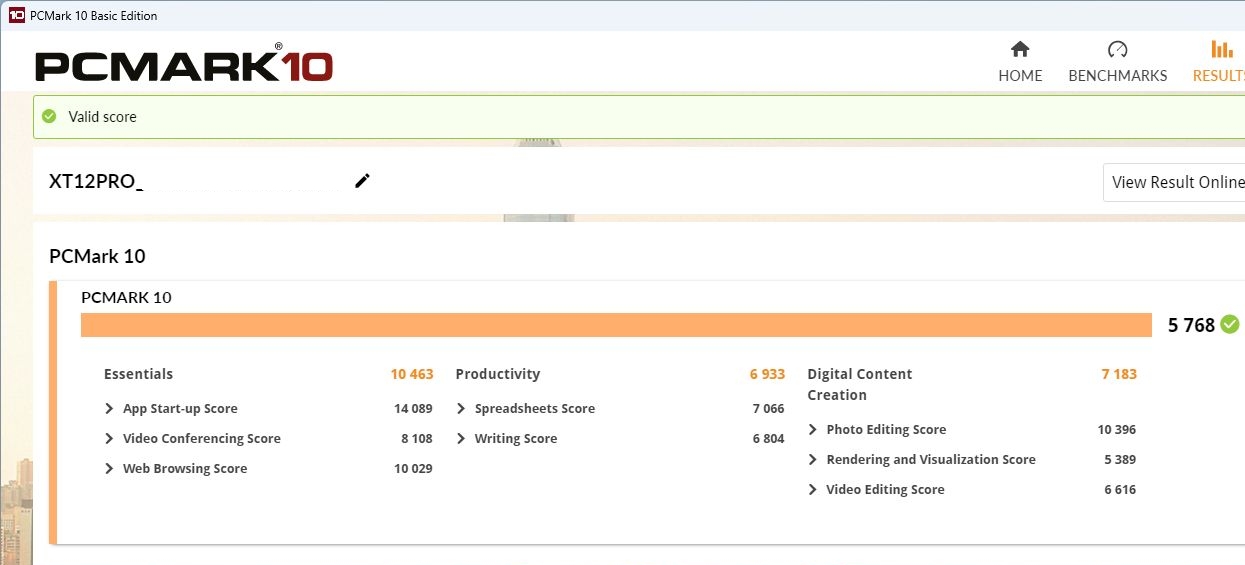Switch to the RESULTS tab
Image resolution: width=1245 pixels, height=565 pixels.
1219,62
